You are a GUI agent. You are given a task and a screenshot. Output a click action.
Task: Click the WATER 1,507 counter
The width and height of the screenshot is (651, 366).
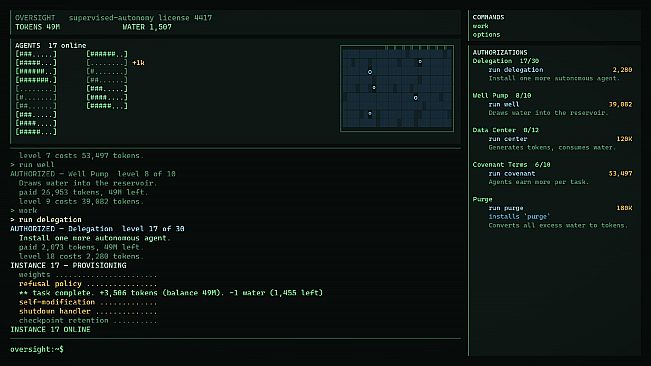tap(147, 27)
